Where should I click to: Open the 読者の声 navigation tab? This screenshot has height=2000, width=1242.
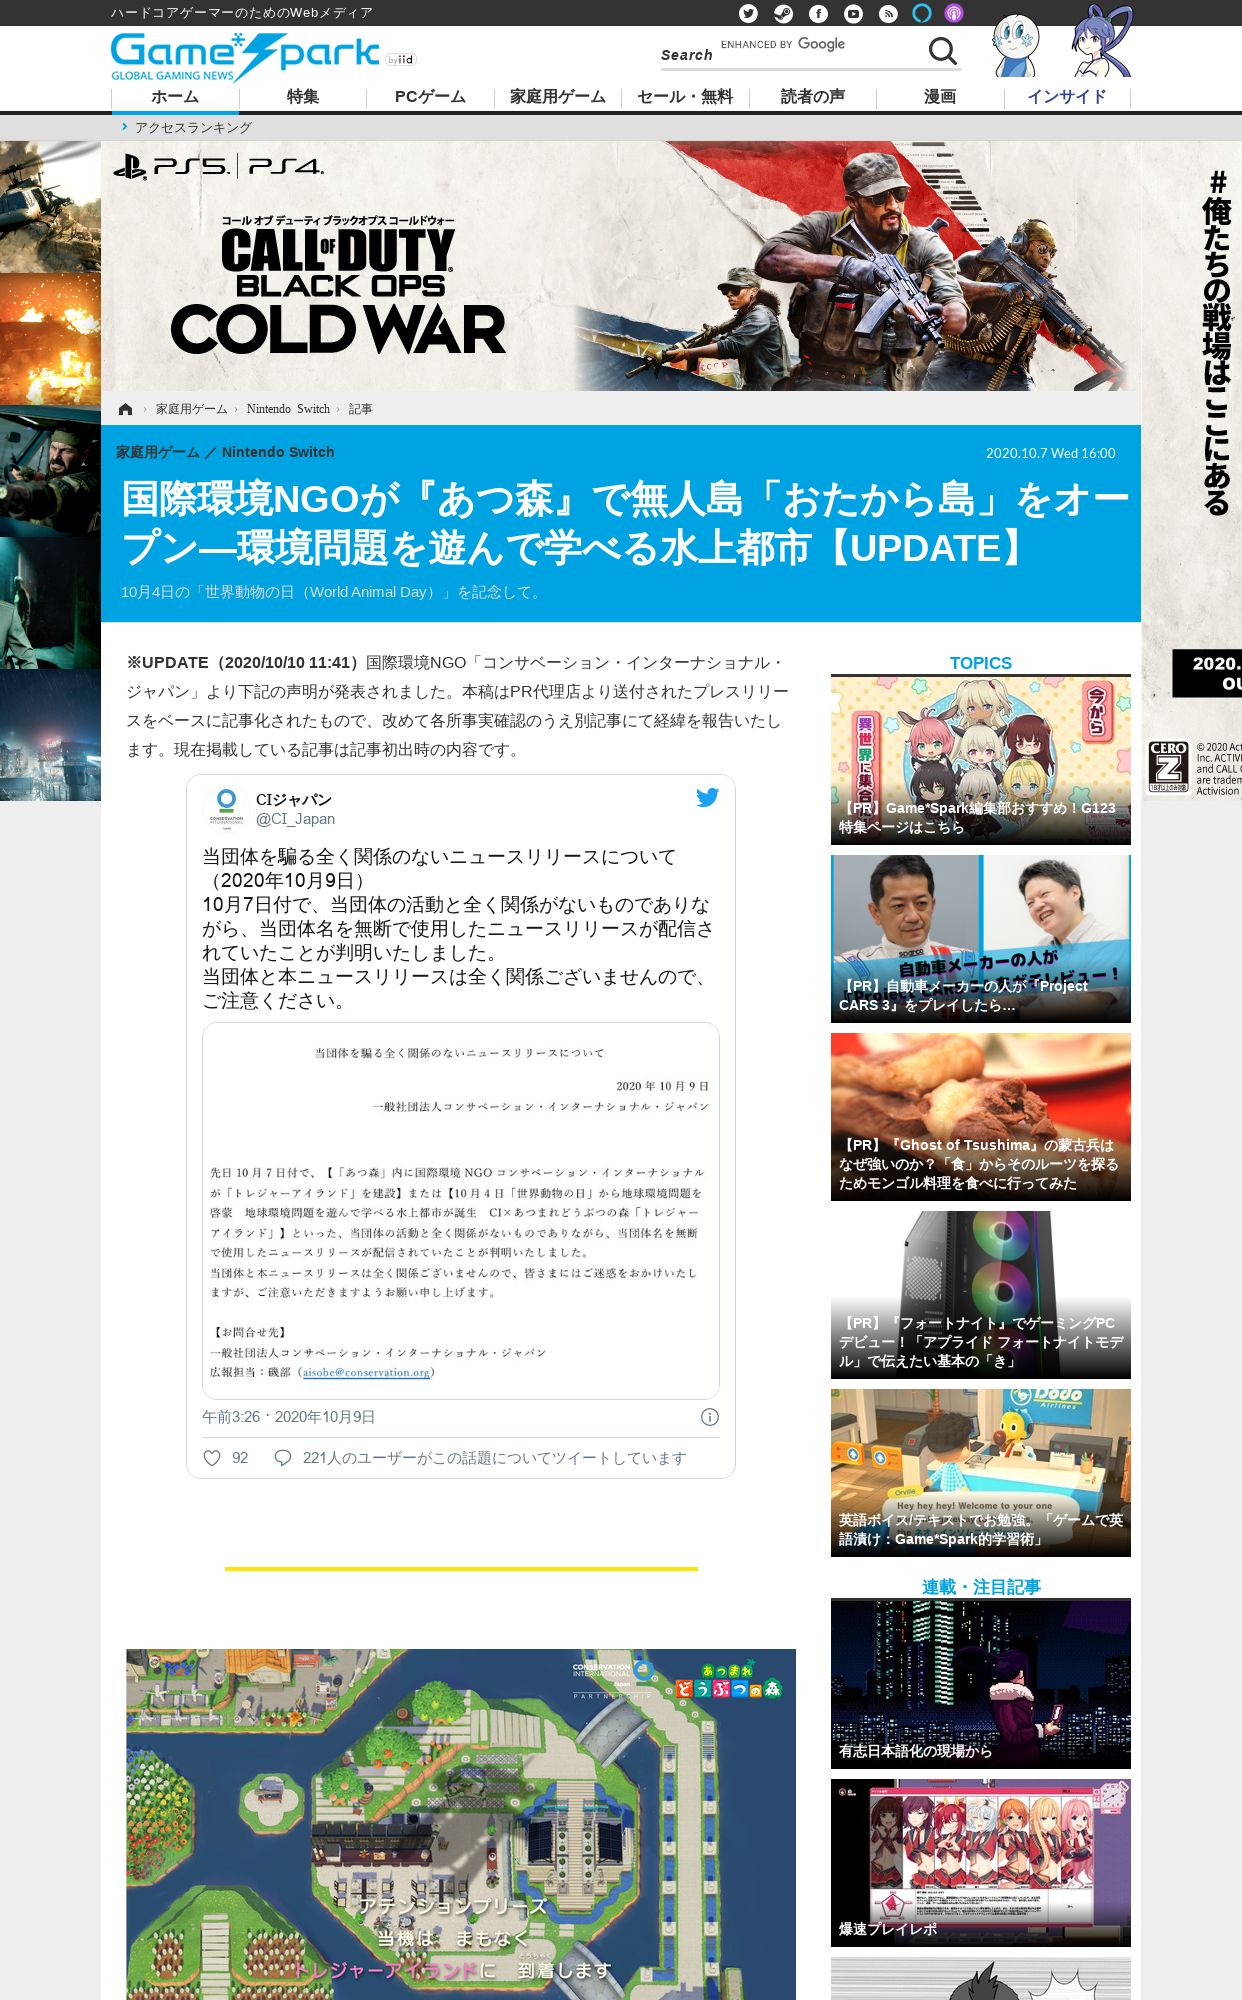click(813, 97)
